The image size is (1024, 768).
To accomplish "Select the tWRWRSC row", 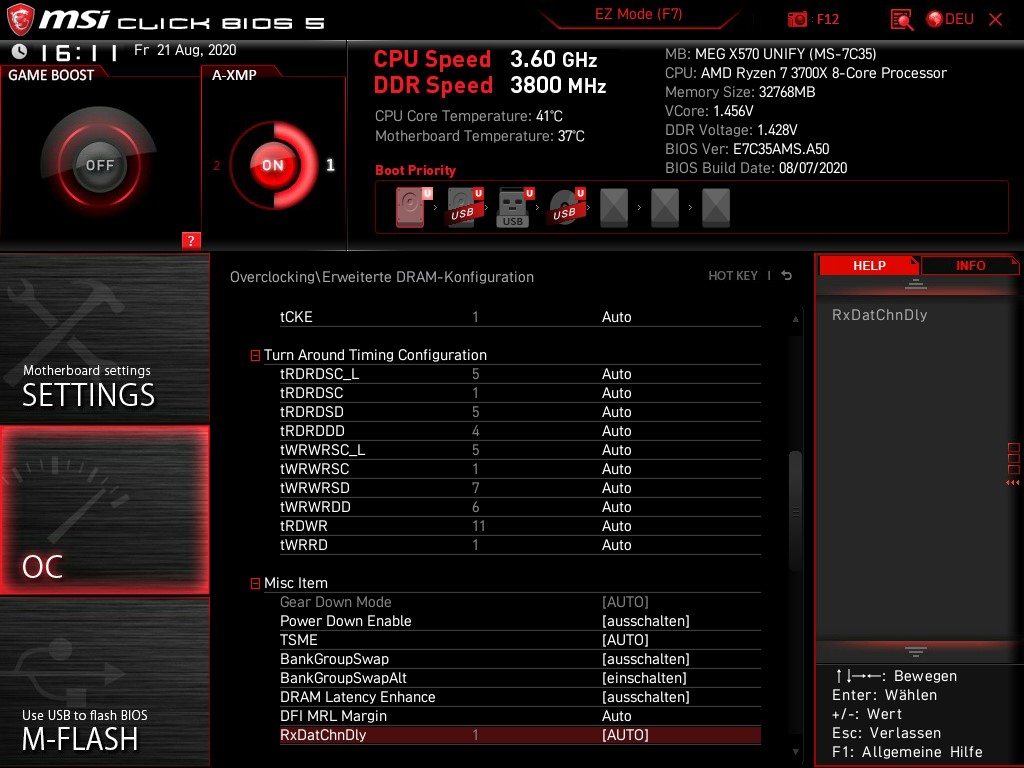I will (x=520, y=469).
